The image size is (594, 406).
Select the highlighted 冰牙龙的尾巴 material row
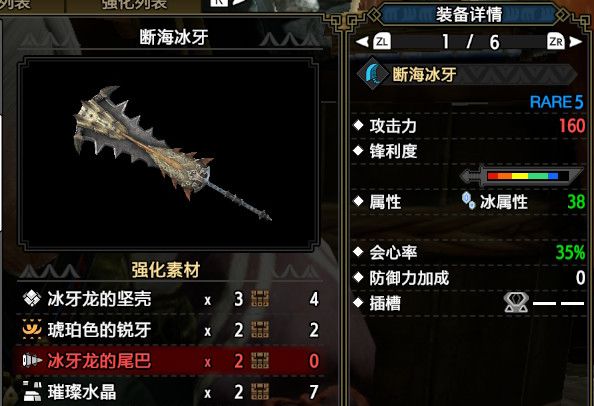click(170, 360)
